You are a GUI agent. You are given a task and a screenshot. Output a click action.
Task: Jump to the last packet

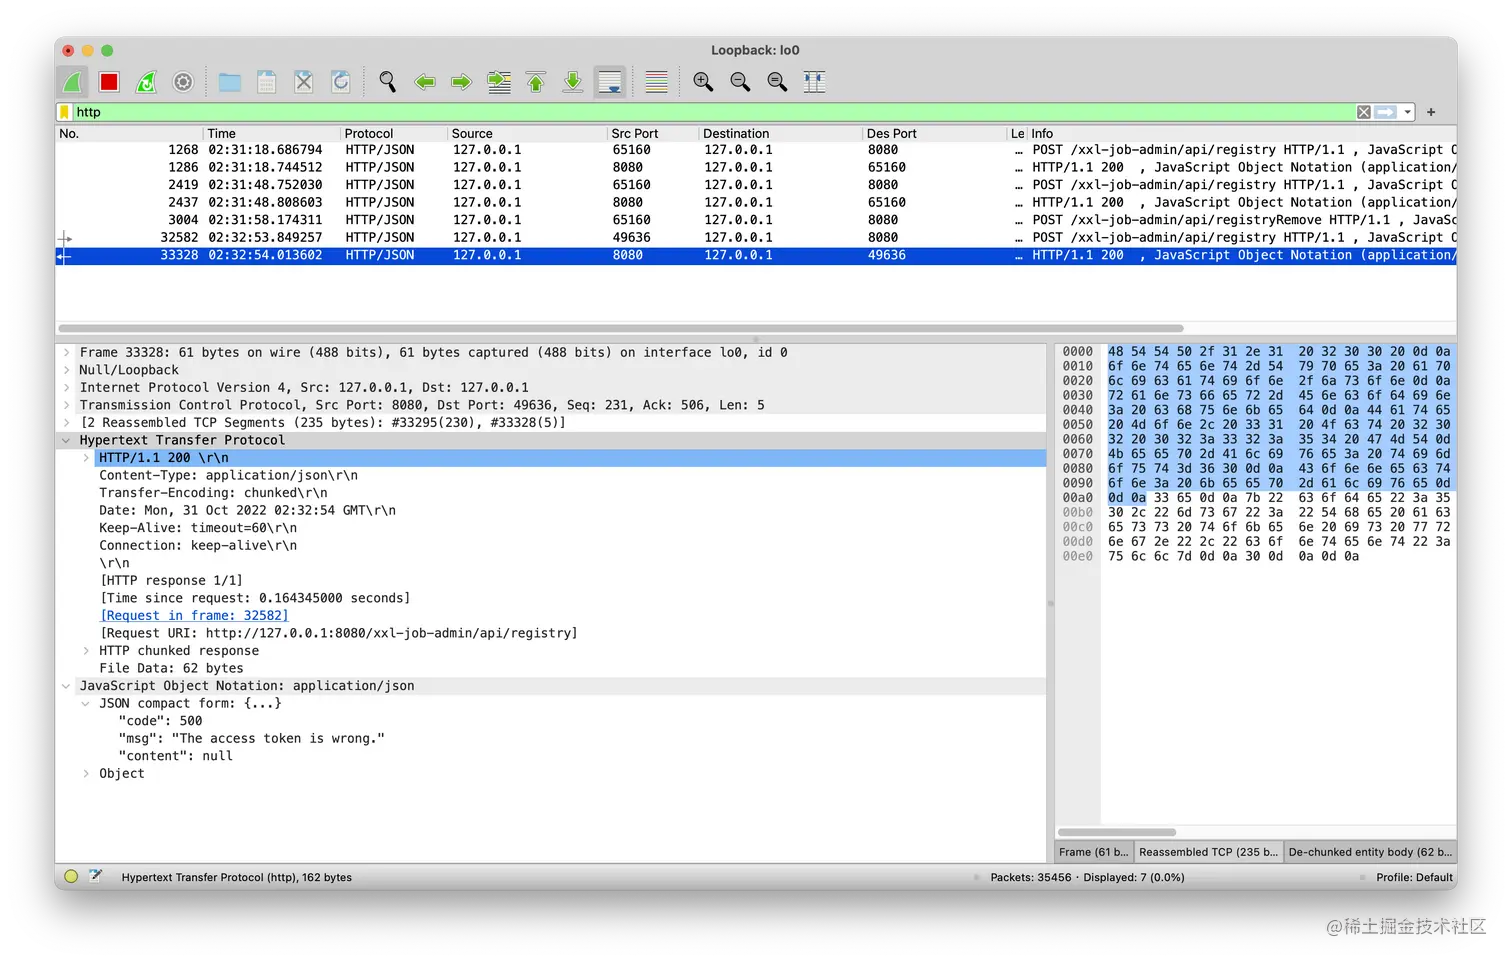click(x=573, y=82)
